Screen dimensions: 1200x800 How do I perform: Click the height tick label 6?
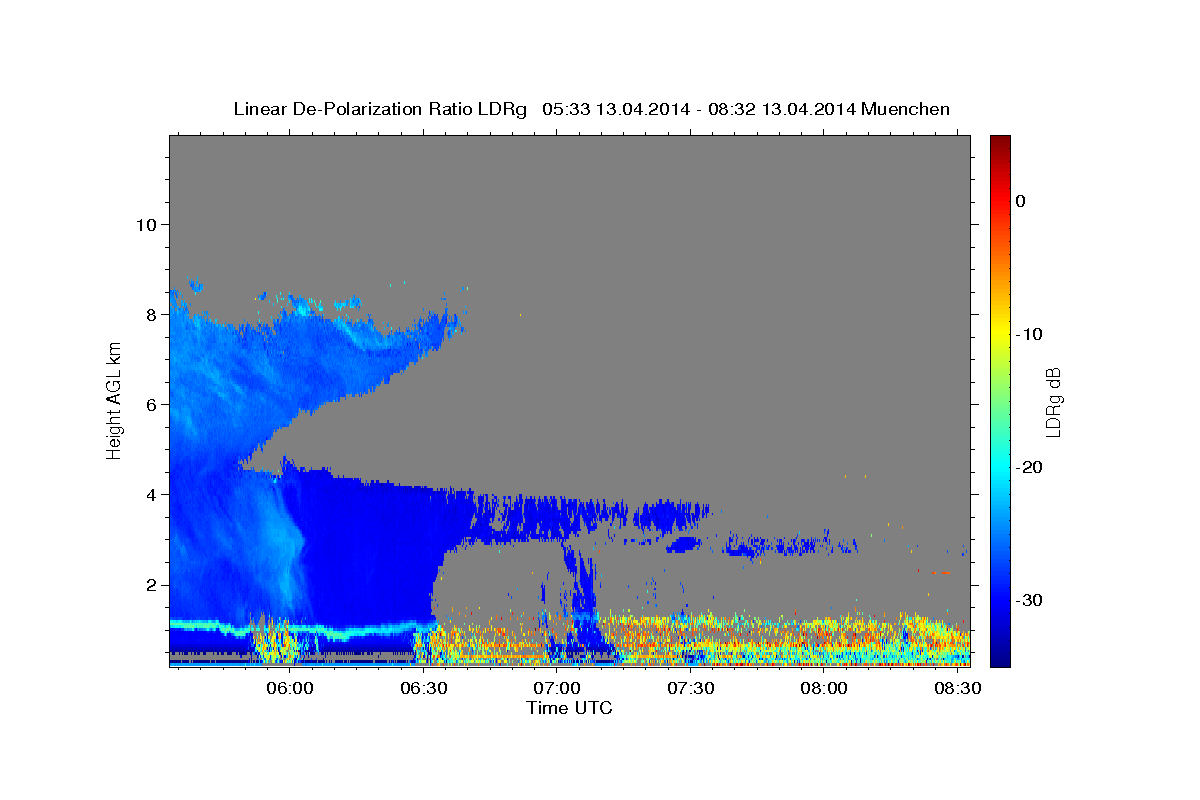pyautogui.click(x=152, y=404)
